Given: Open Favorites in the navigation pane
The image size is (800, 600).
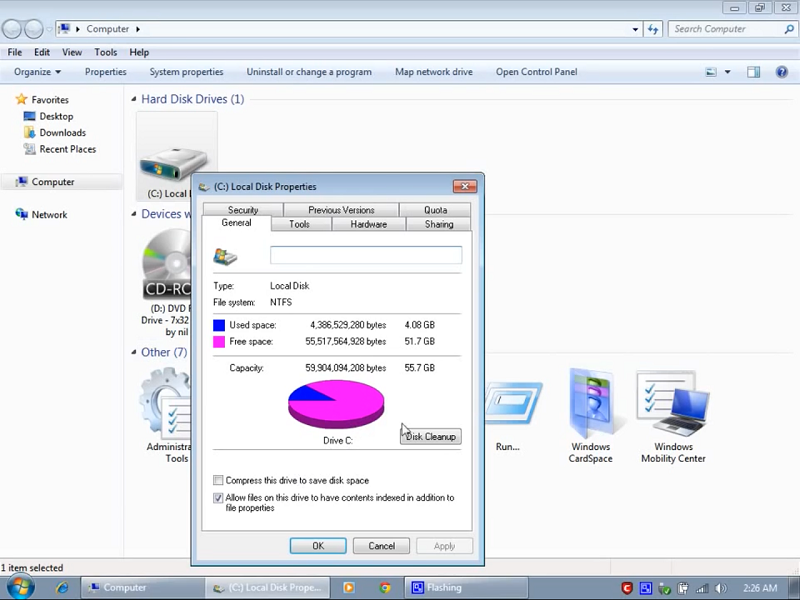Looking at the screenshot, I should tap(49, 99).
